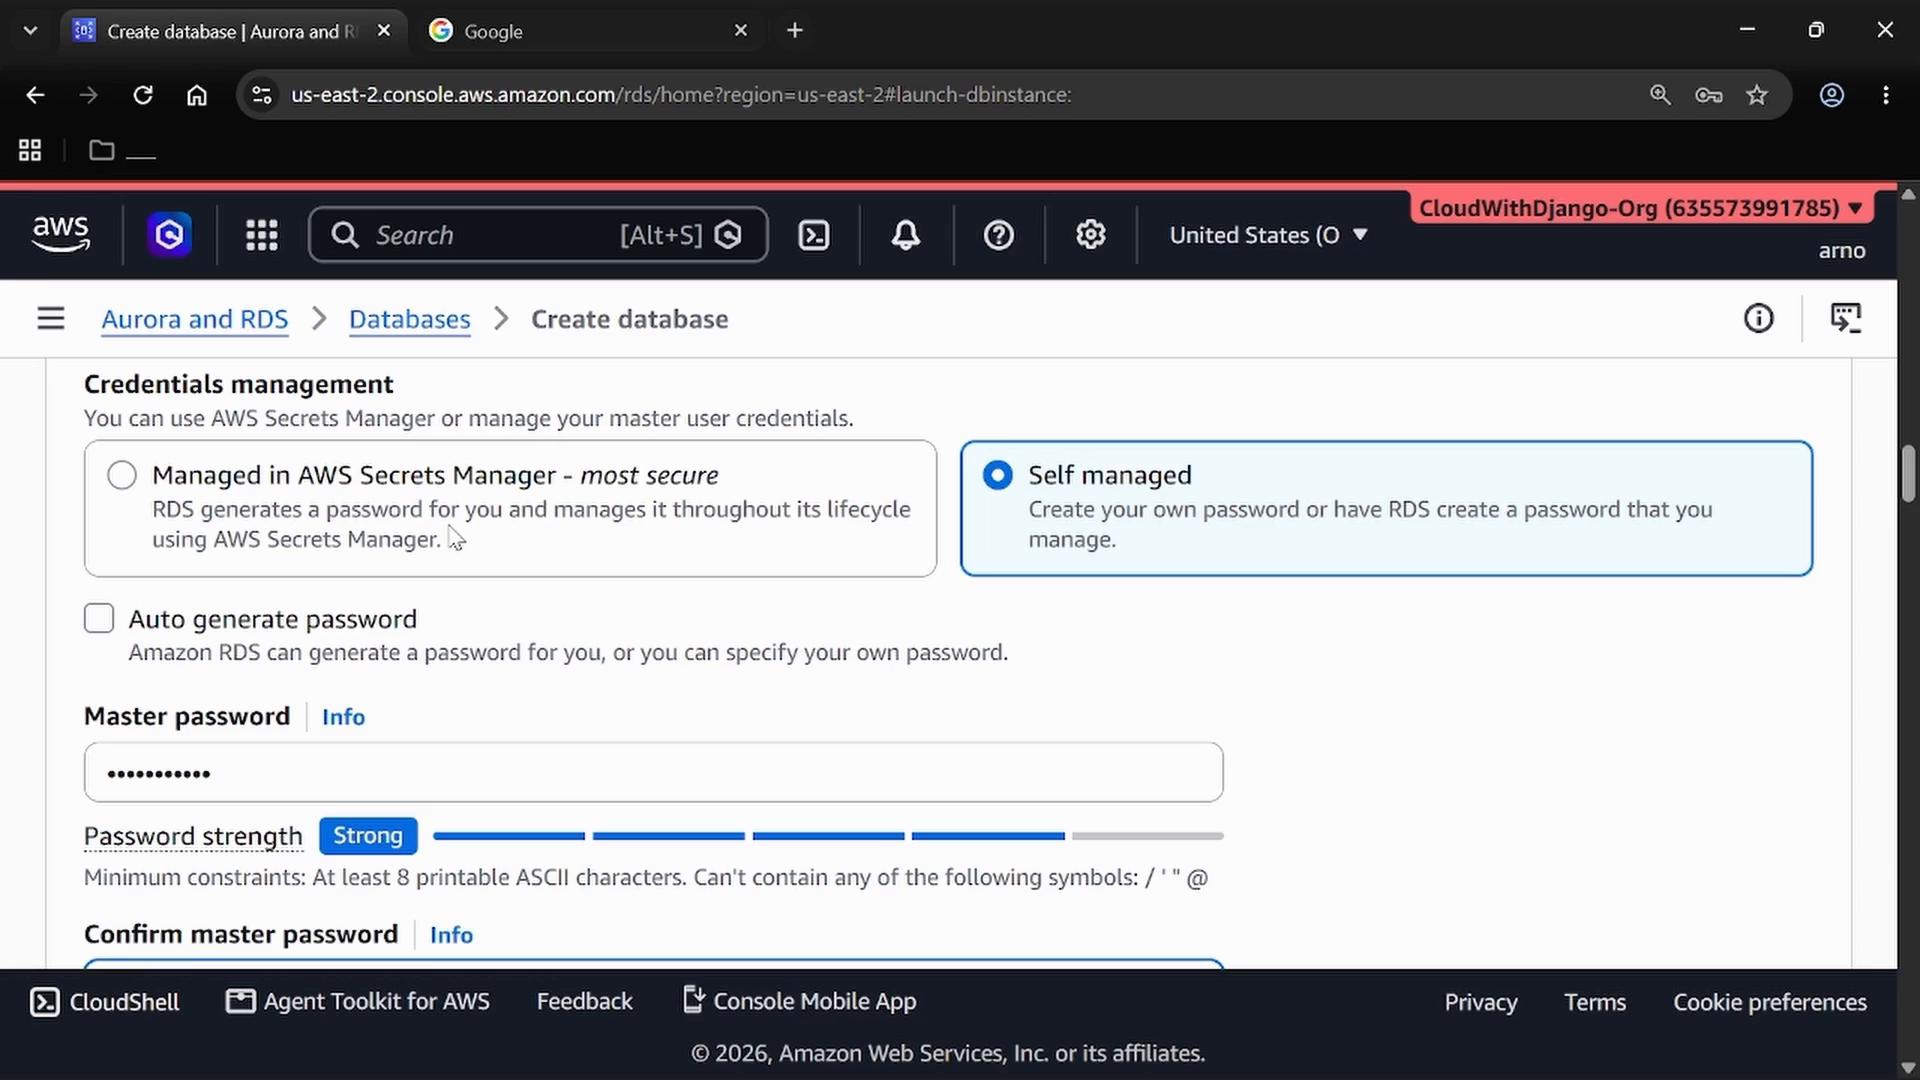View site information icon in address bar
Screen dimensions: 1920x1080
[262, 95]
